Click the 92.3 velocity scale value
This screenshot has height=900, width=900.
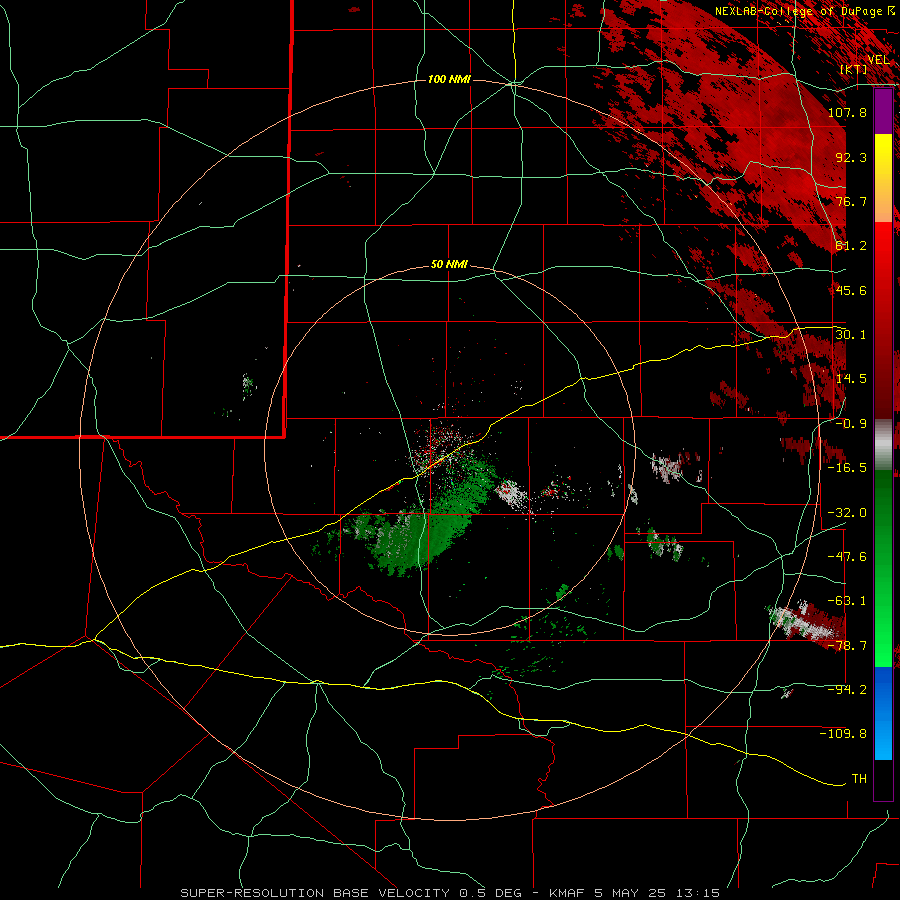click(x=851, y=157)
